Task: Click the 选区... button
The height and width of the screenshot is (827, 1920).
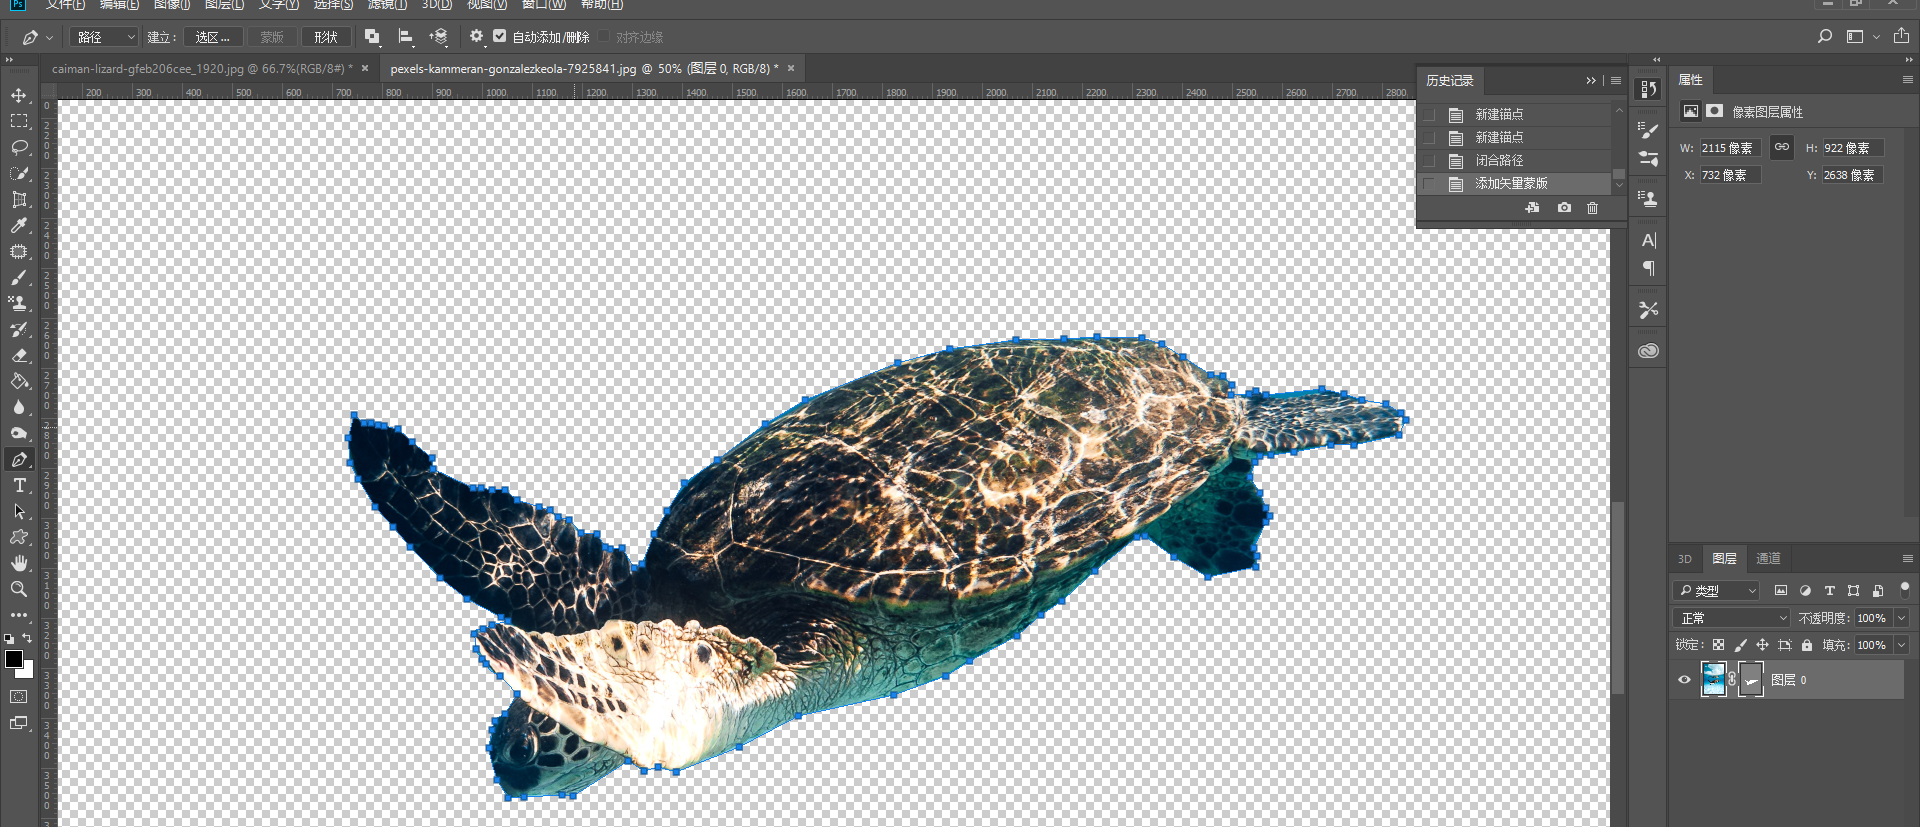Action: coord(213,37)
